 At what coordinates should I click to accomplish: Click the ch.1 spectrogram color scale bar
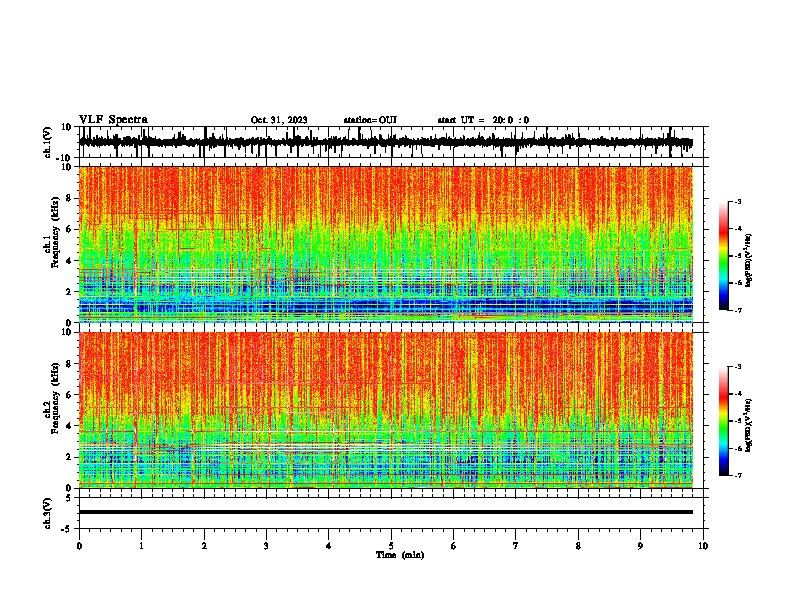723,256
